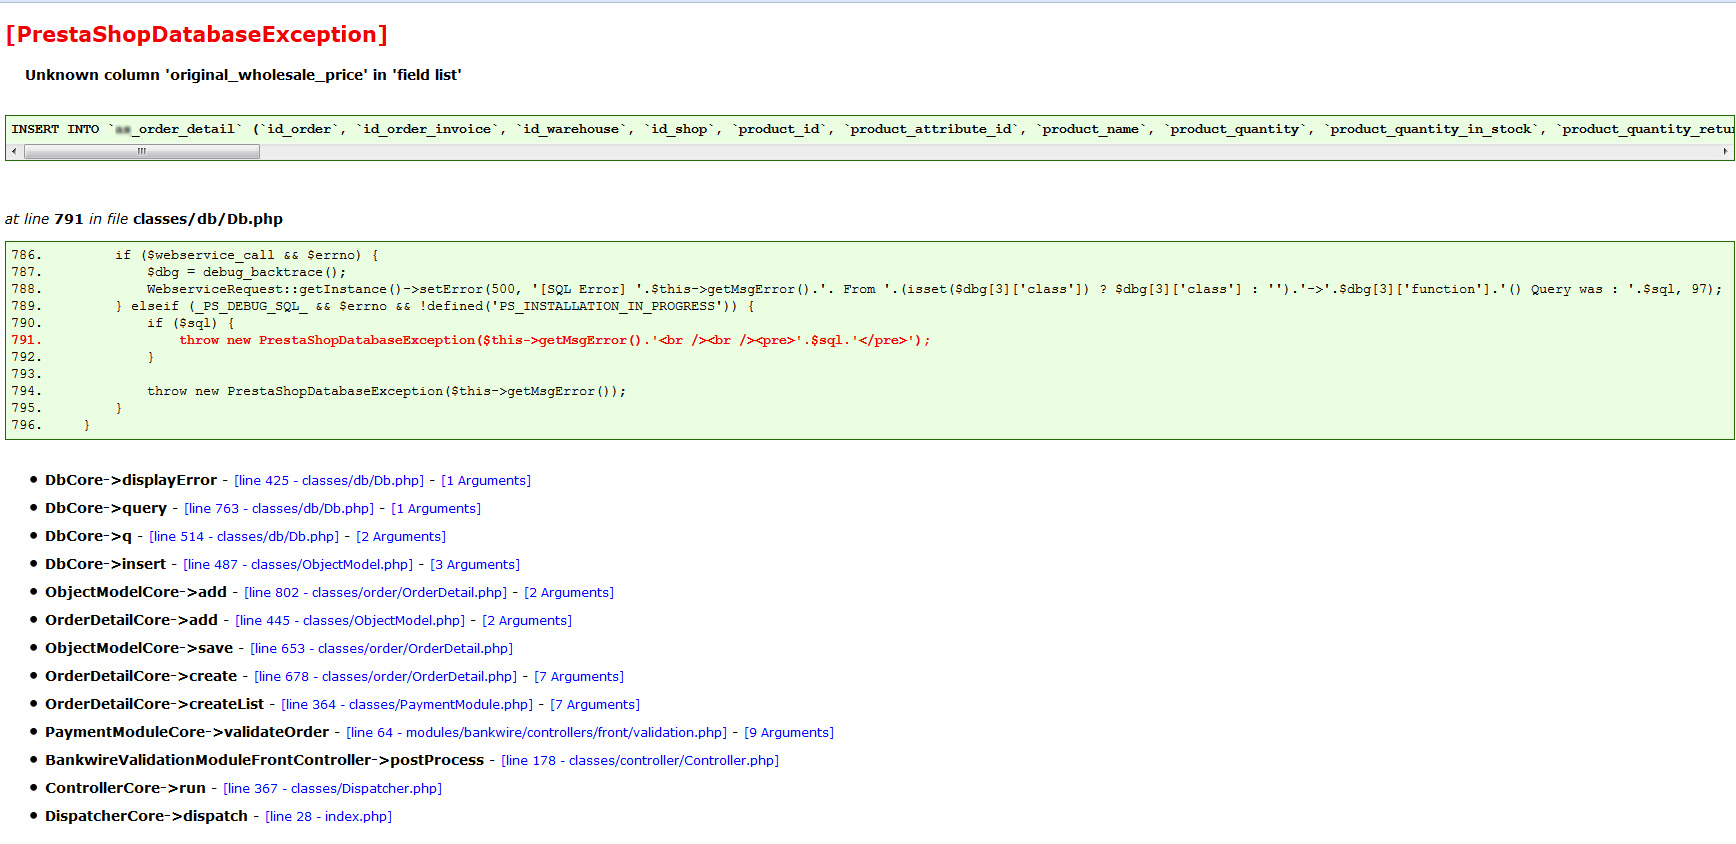Click the 'DbCore->insert' stack entry name
1736x844 pixels.
[106, 564]
